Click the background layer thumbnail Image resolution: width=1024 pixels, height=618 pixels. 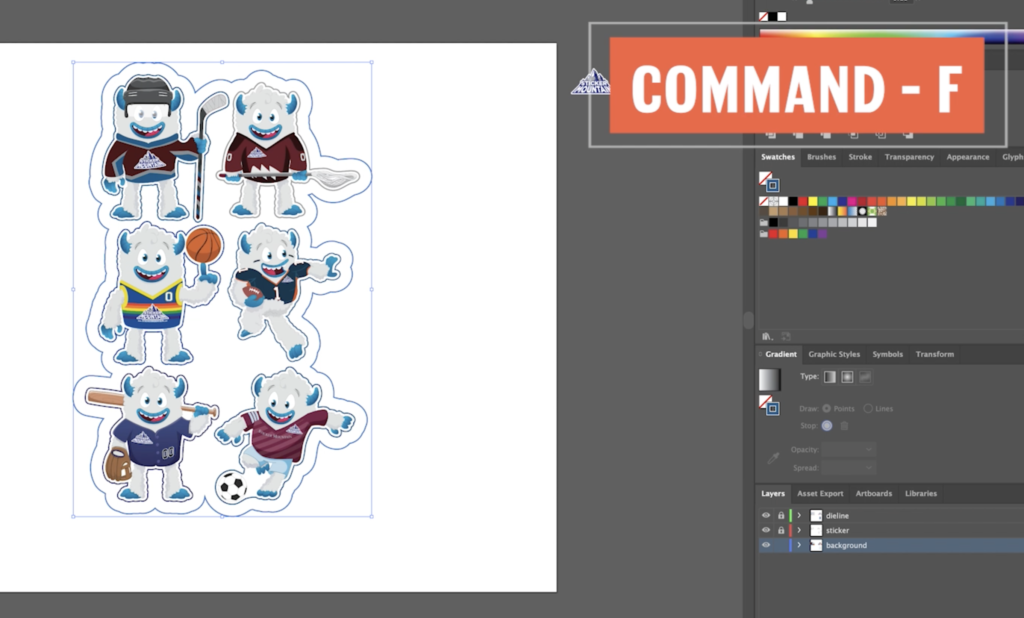(816, 545)
